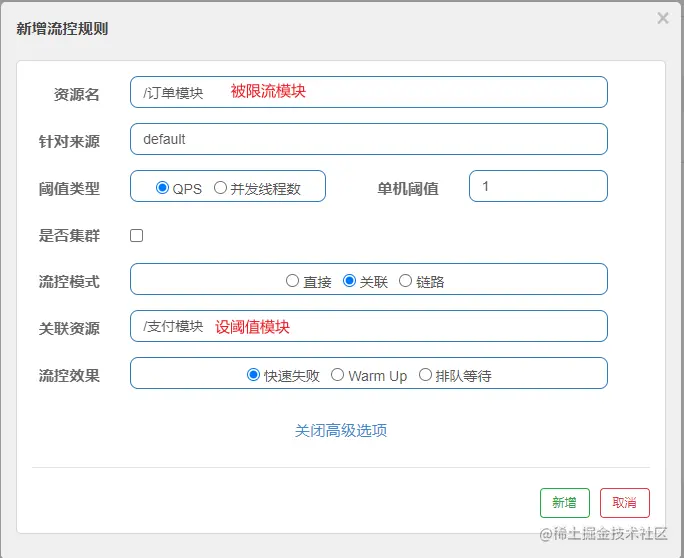Collapse options via 关闭高级选项 link

coord(341,431)
